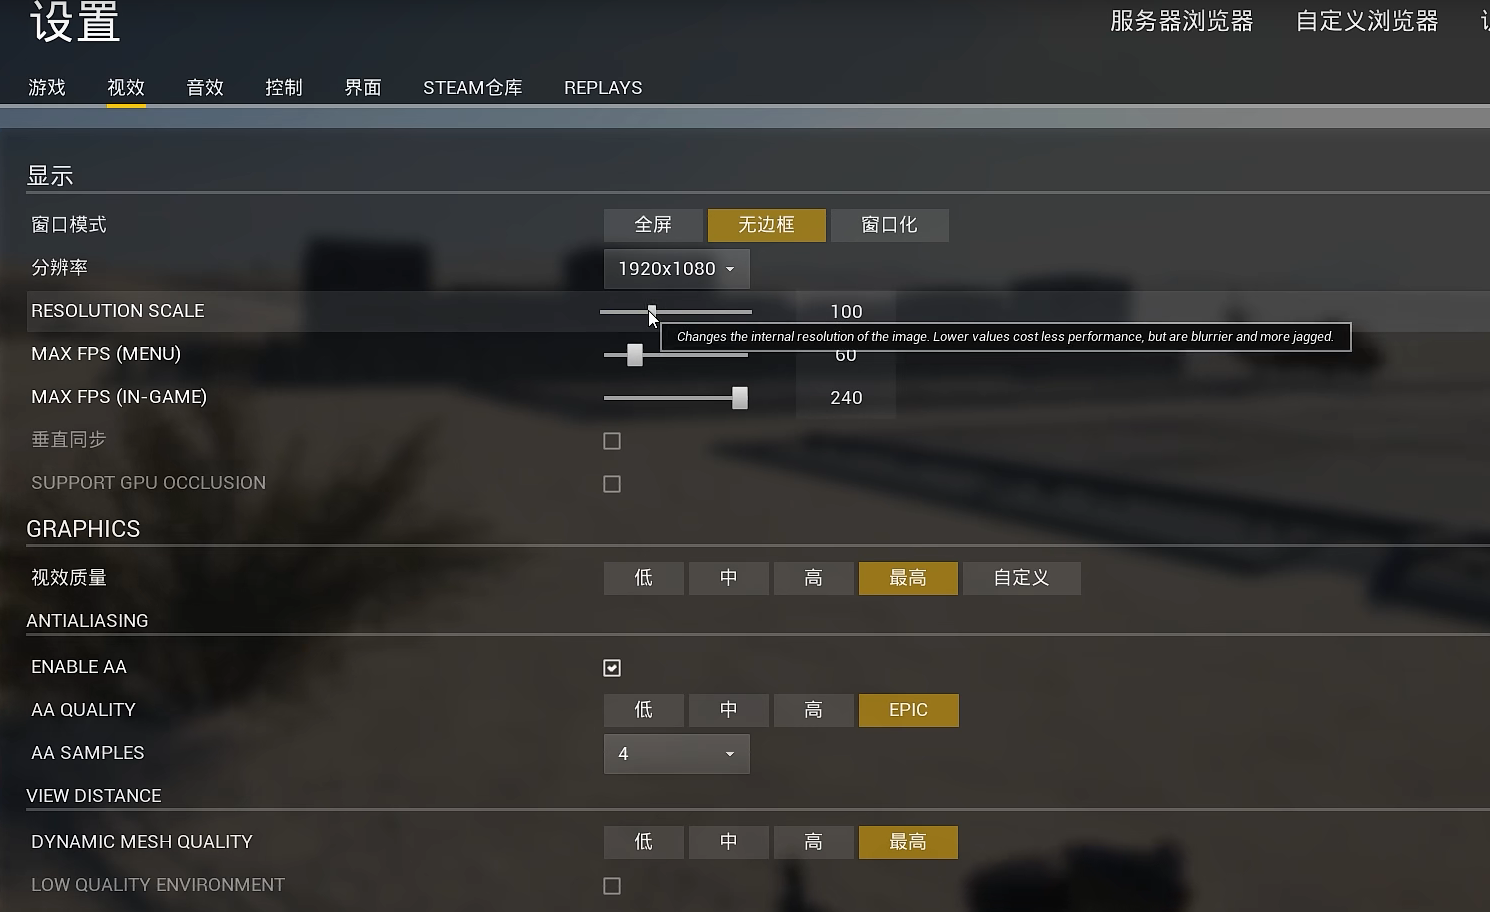Set 视效质量 to 低
Viewport: 1490px width, 912px height.
coord(644,578)
